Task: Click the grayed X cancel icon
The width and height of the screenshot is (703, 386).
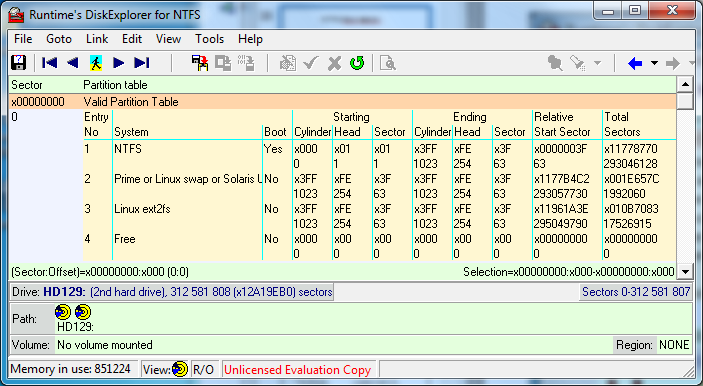Action: [x=334, y=63]
